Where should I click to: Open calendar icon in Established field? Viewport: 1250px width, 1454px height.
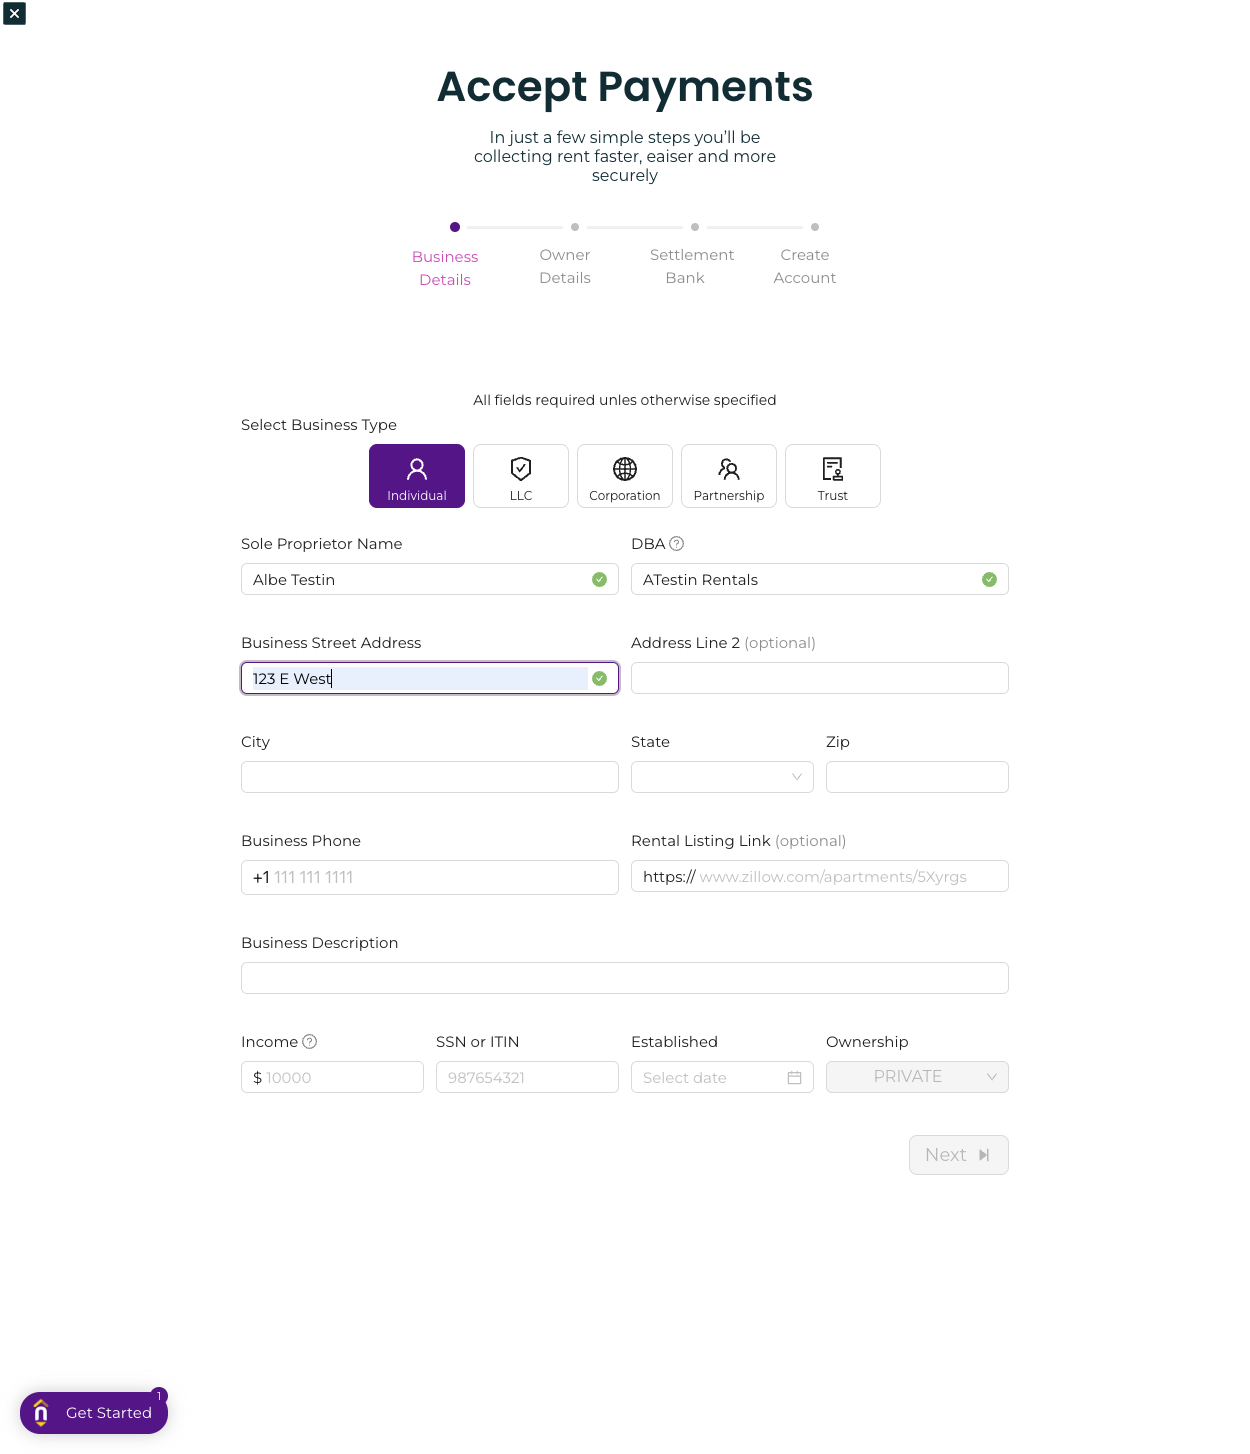[x=795, y=1078]
